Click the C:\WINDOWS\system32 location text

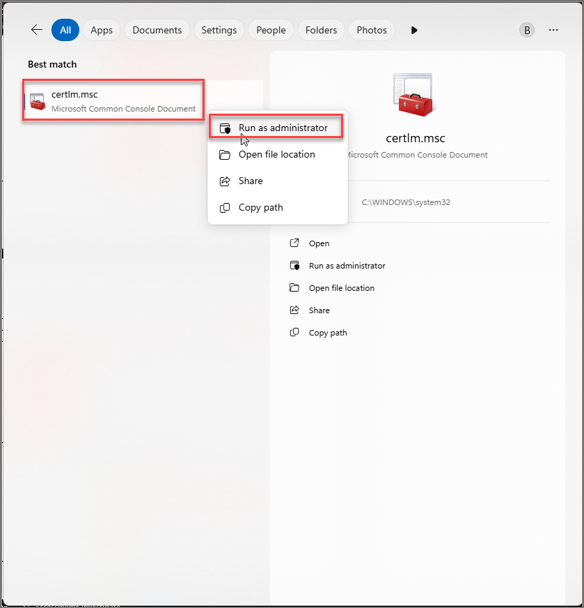tap(406, 202)
